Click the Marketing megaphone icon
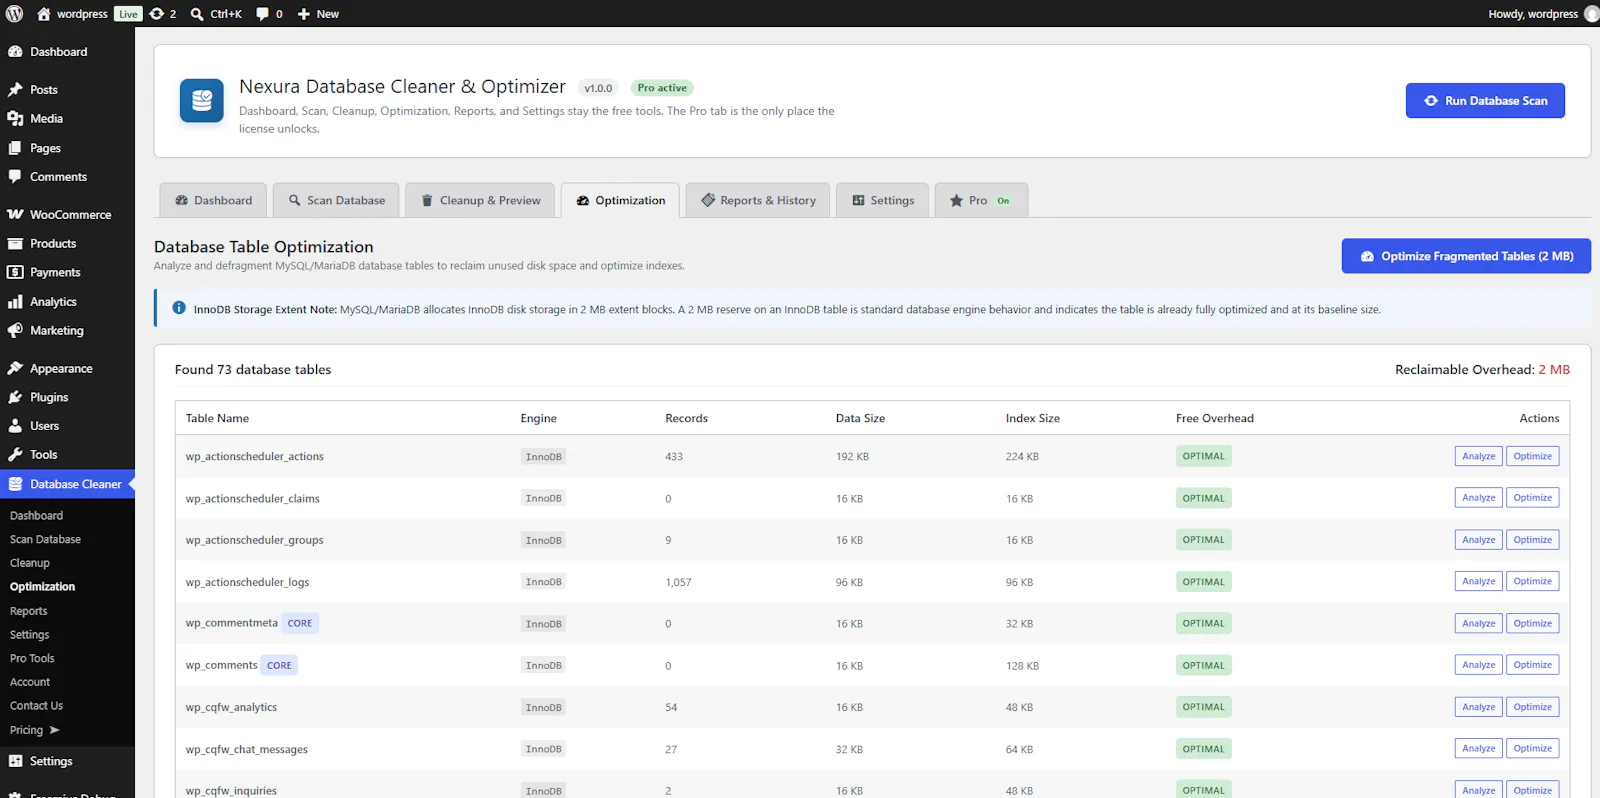Image resolution: width=1600 pixels, height=798 pixels. (15, 330)
